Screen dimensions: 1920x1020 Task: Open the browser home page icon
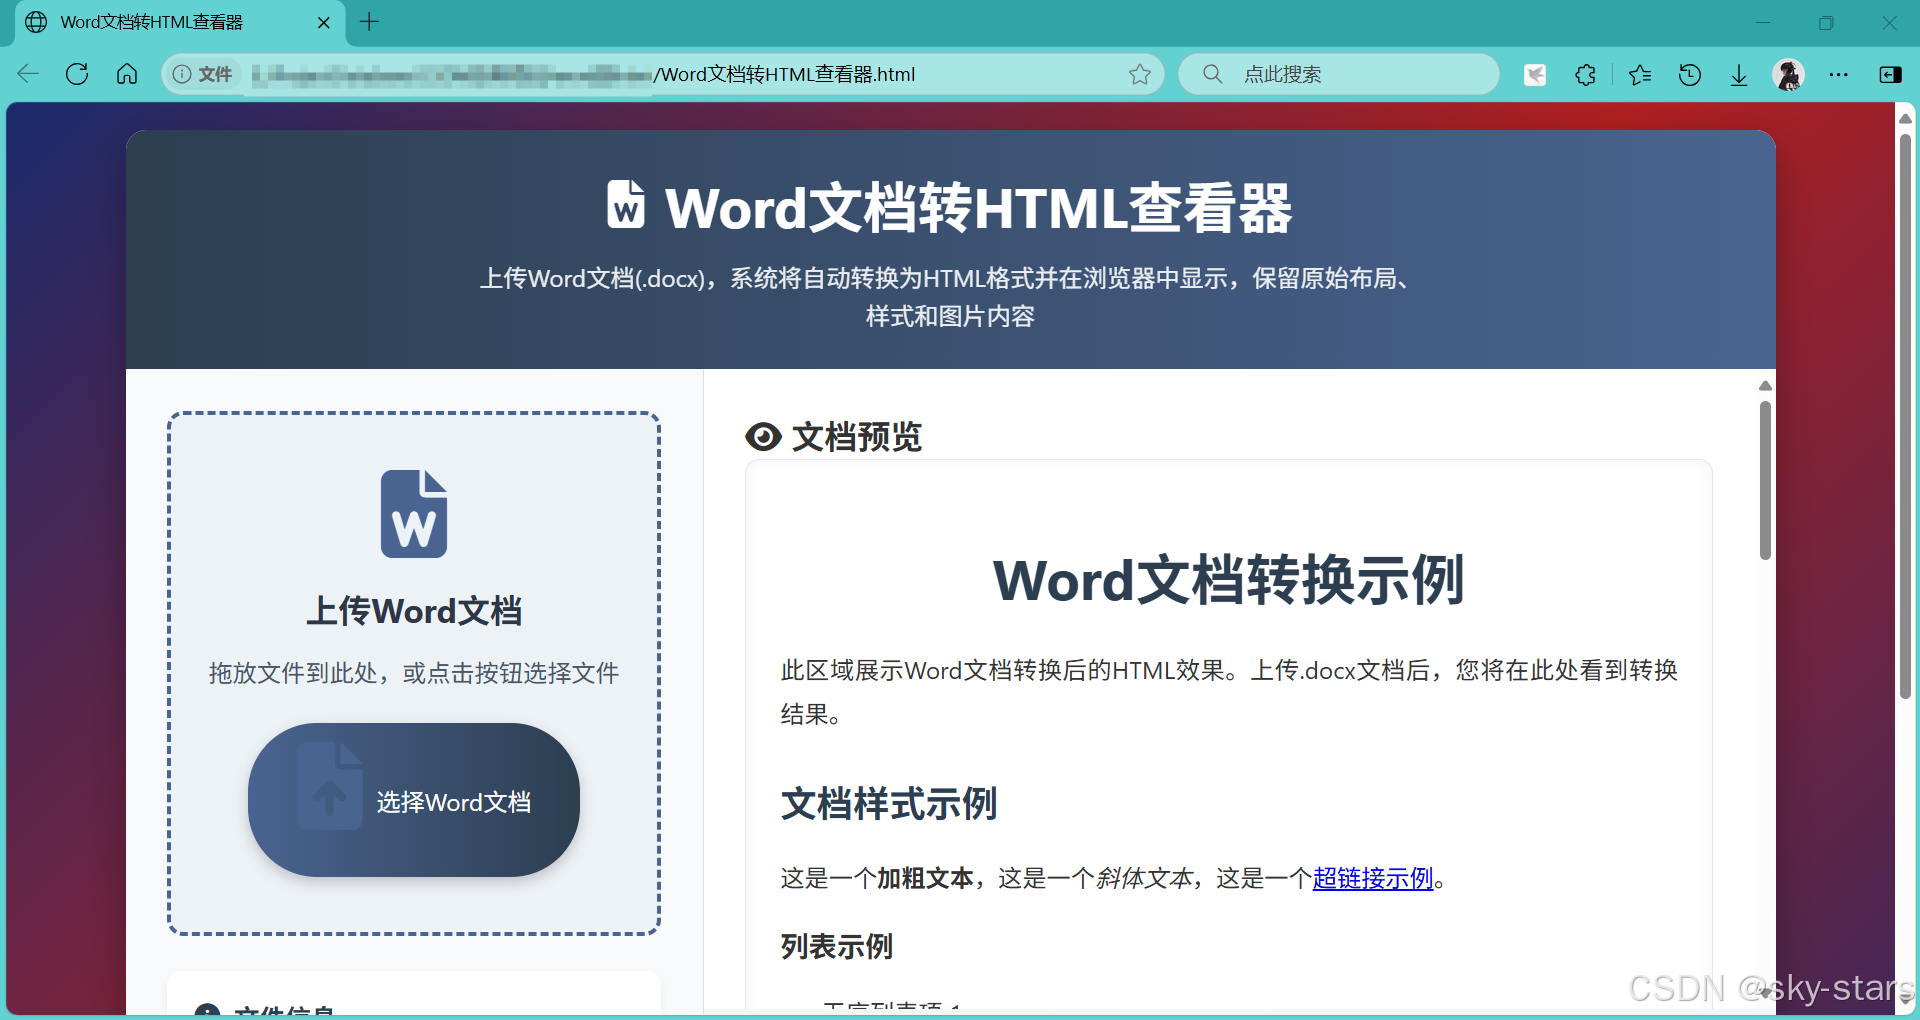coord(127,74)
